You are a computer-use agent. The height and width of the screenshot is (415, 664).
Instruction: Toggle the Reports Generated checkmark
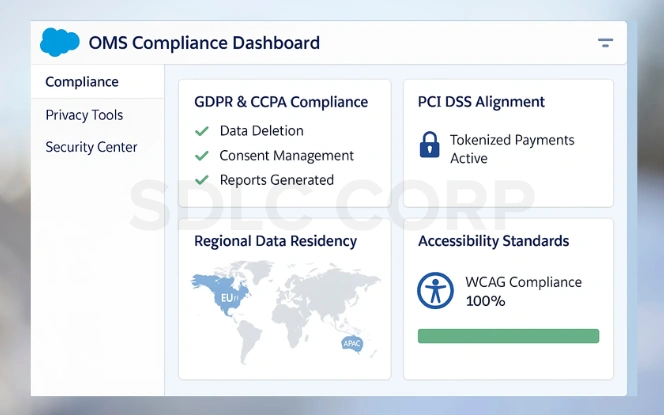pos(202,180)
